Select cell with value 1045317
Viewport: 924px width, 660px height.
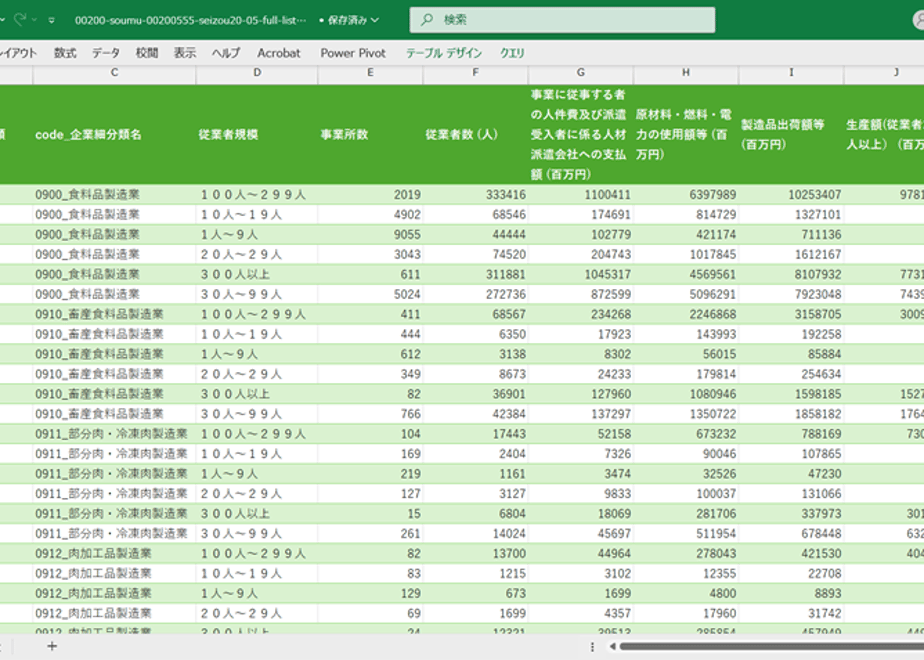coord(580,275)
